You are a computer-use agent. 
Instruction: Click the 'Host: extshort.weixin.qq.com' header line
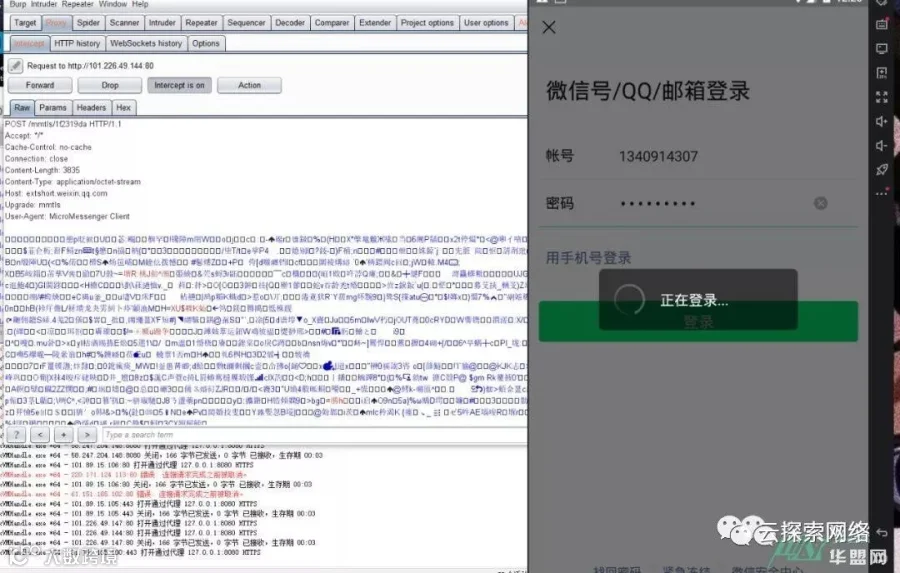click(56, 193)
